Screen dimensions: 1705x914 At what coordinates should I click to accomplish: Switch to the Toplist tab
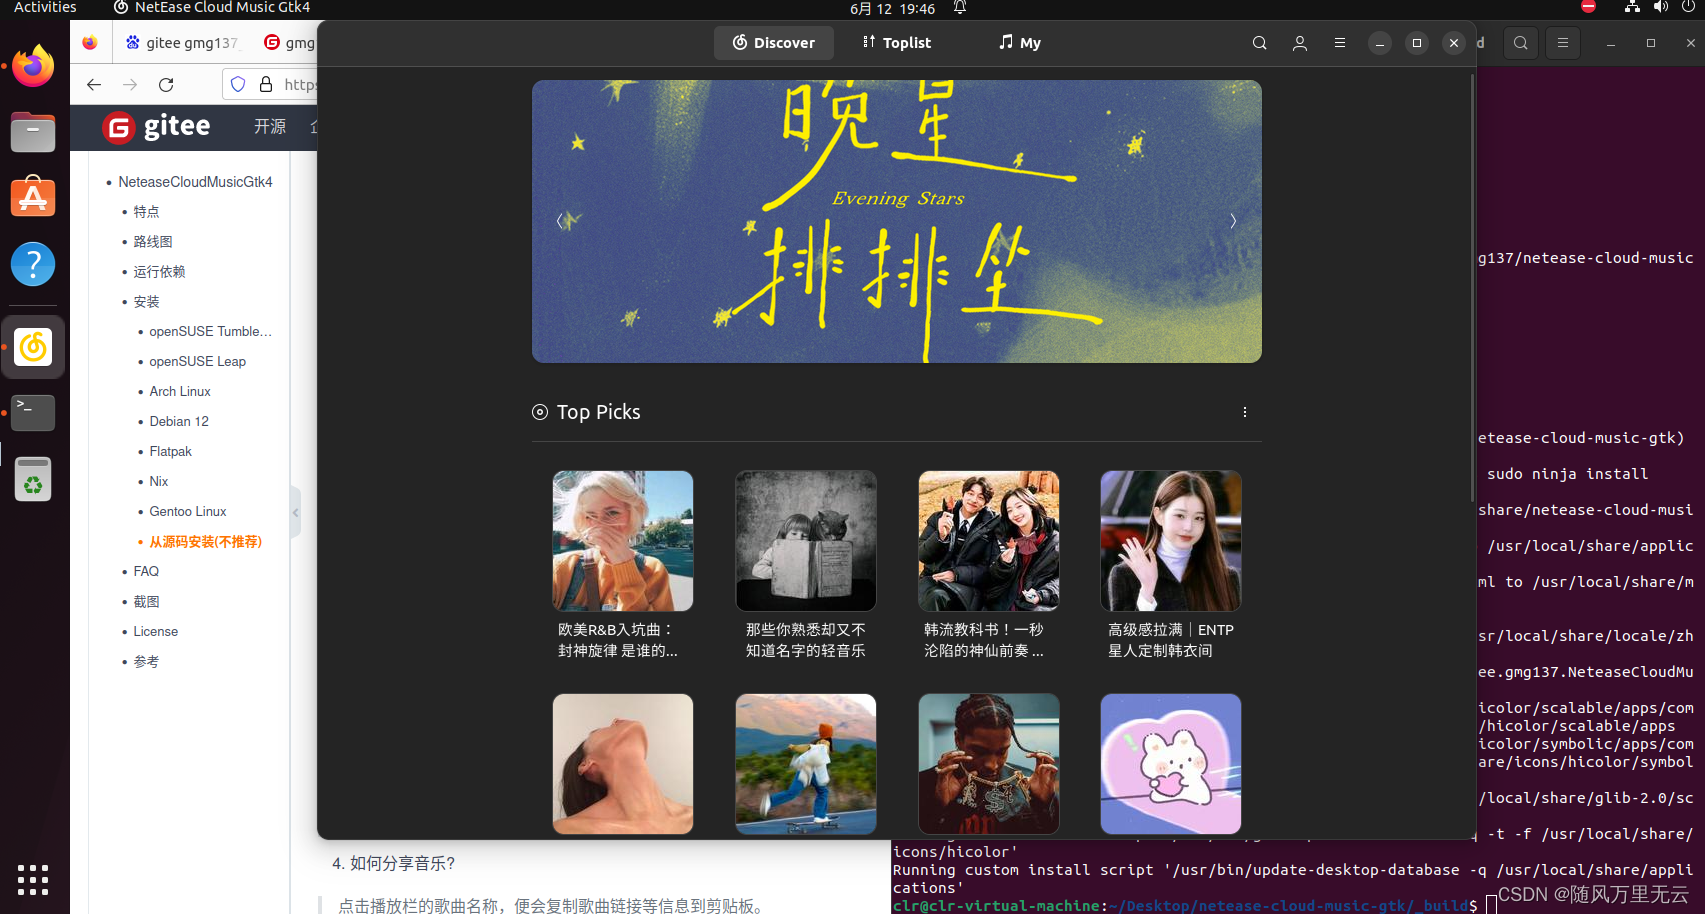pos(897,43)
